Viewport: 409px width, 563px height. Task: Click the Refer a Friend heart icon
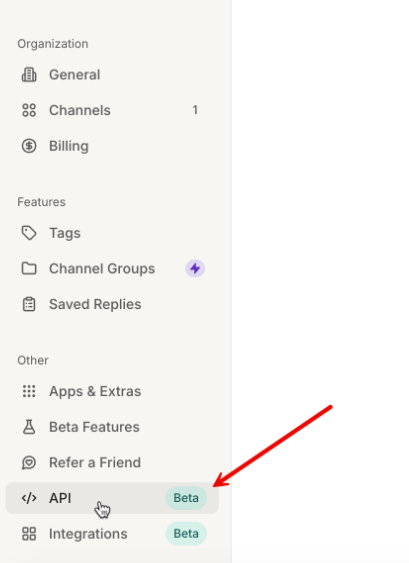point(29,462)
